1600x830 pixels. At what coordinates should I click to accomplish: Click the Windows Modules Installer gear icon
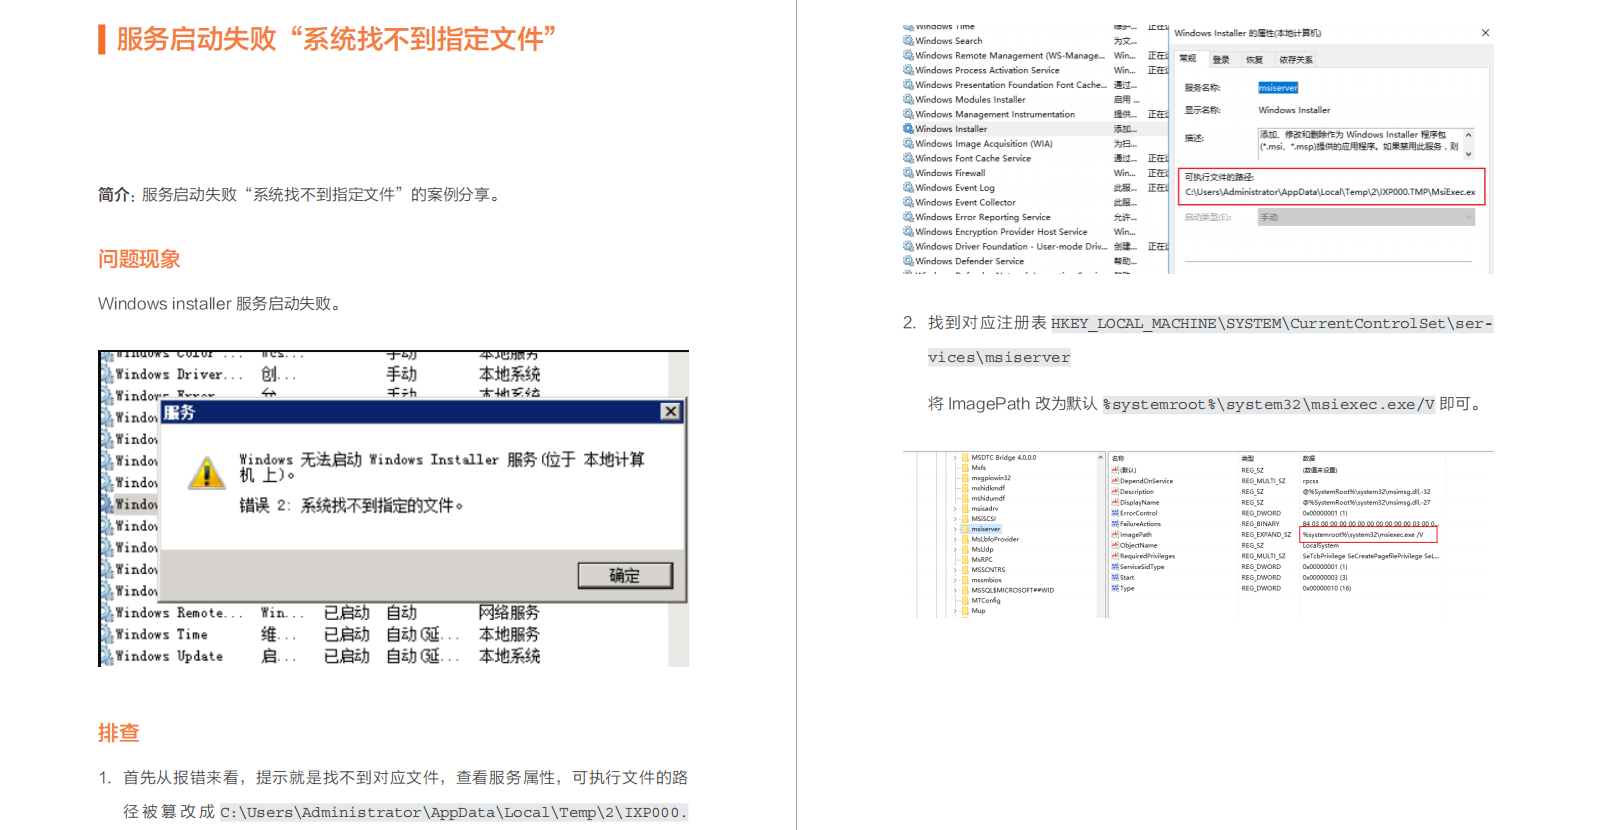point(908,100)
